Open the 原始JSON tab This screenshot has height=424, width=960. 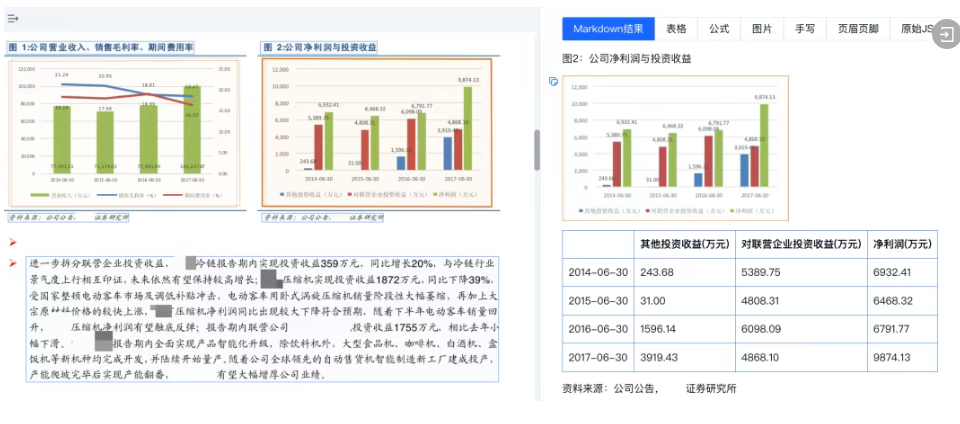tap(917, 29)
